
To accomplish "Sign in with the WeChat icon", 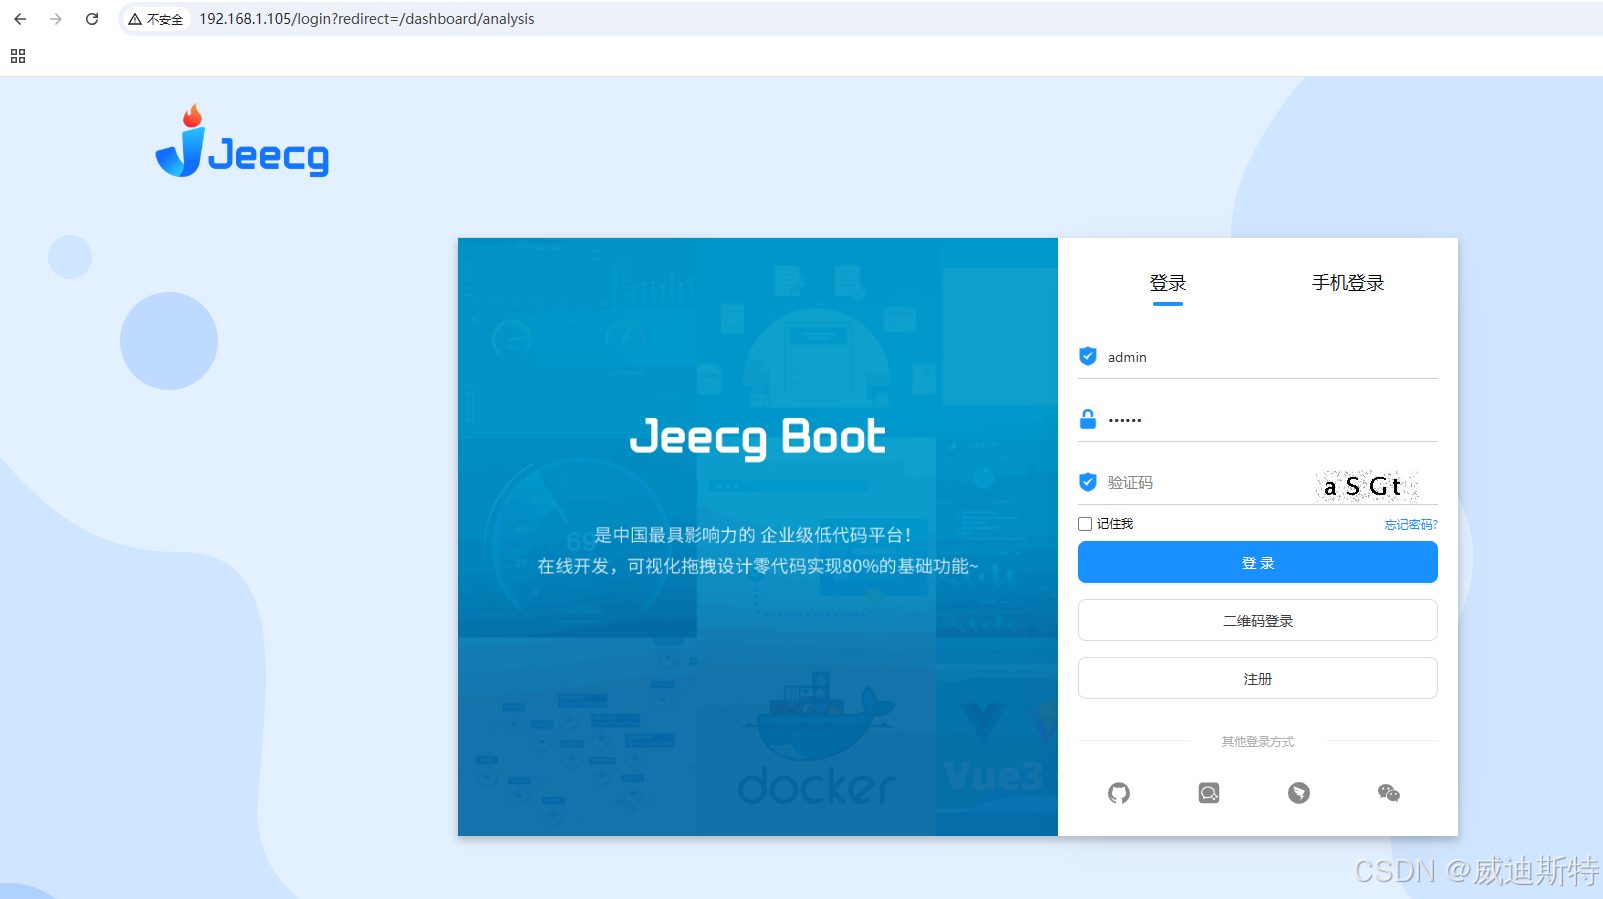I will (1389, 793).
